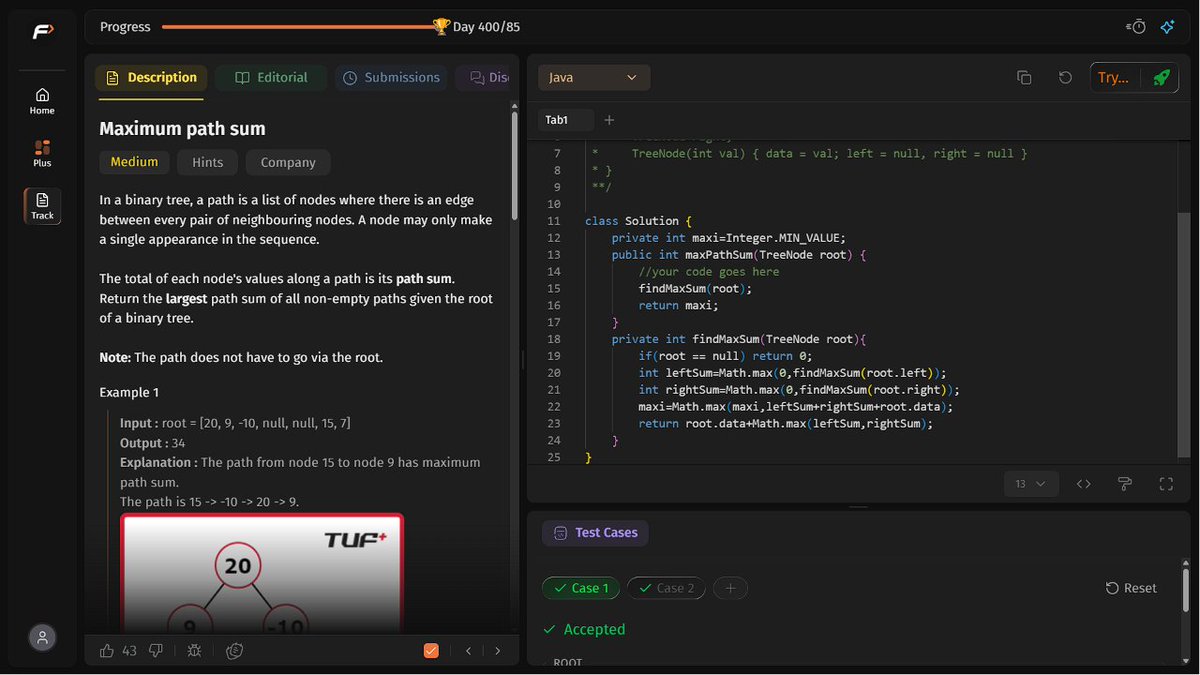Screen dimensions: 1200x675
Task: Click the Medium difficulty tag
Action: [134, 162]
